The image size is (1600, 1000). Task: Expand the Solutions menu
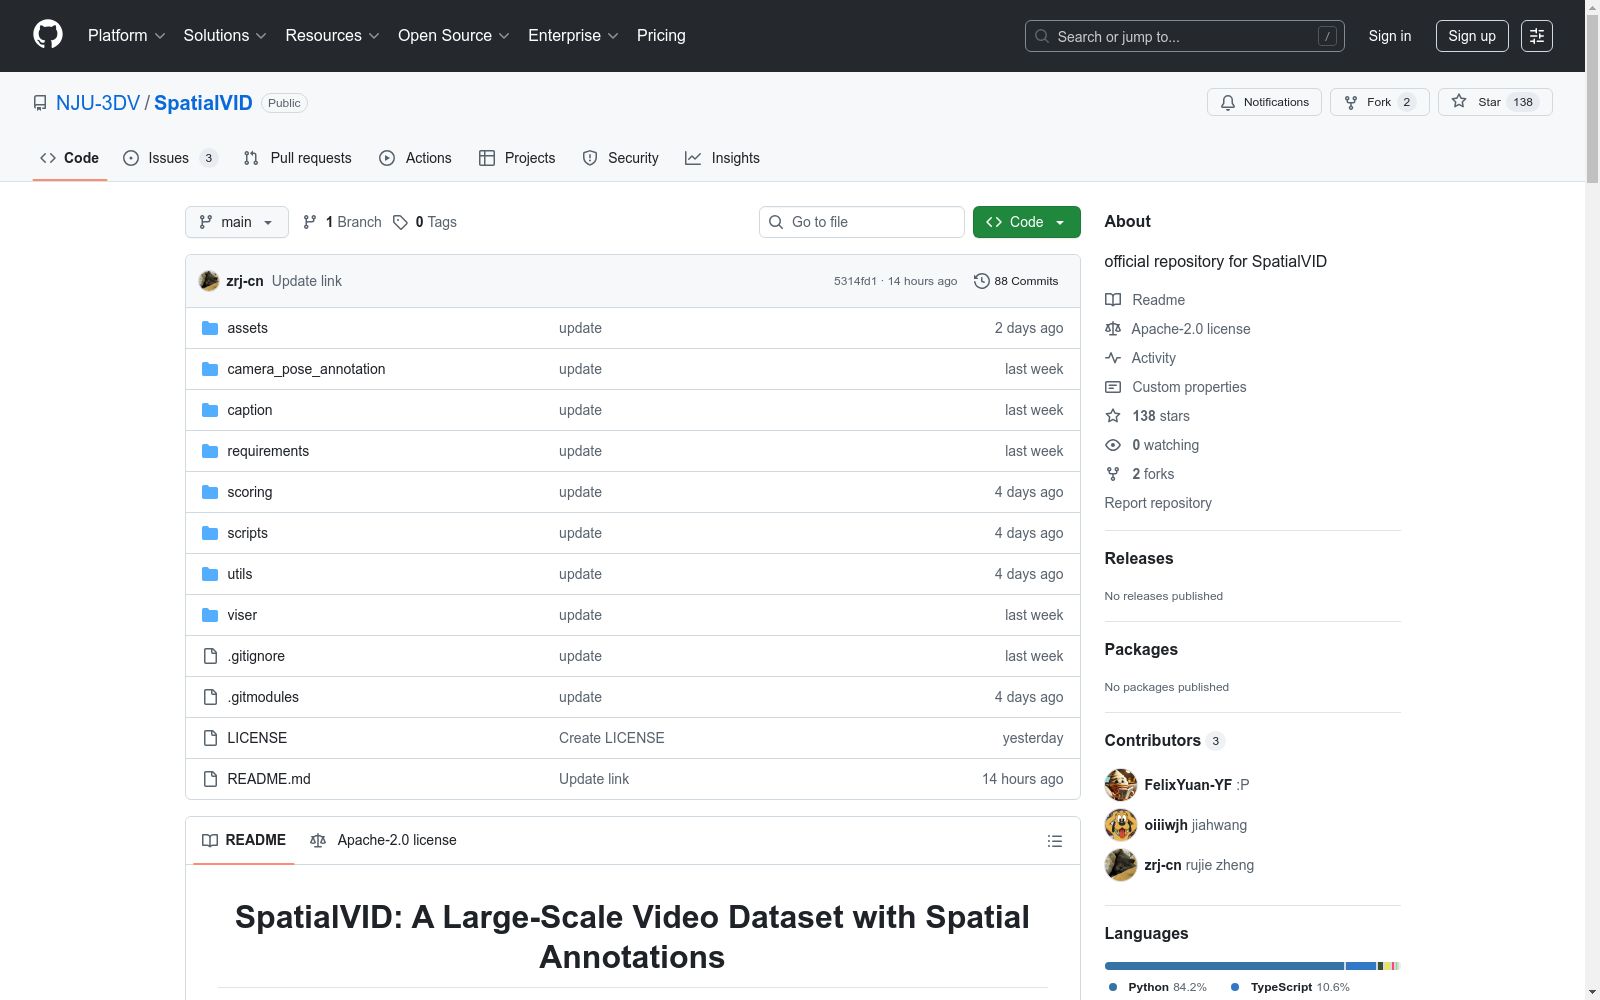tap(225, 36)
